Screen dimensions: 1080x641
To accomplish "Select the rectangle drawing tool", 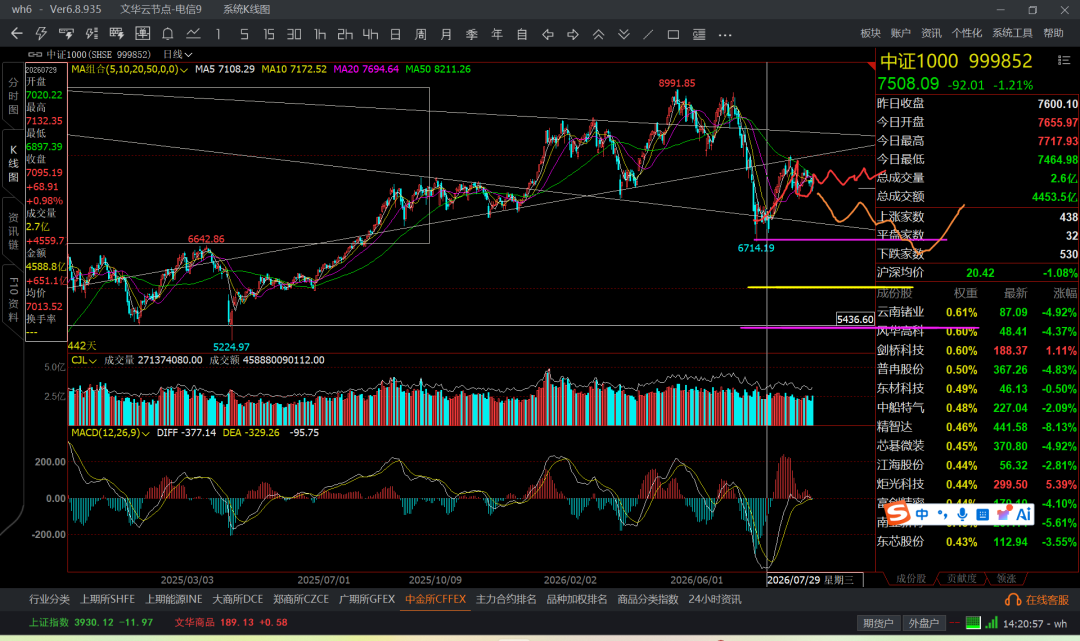I will tap(674, 34).
